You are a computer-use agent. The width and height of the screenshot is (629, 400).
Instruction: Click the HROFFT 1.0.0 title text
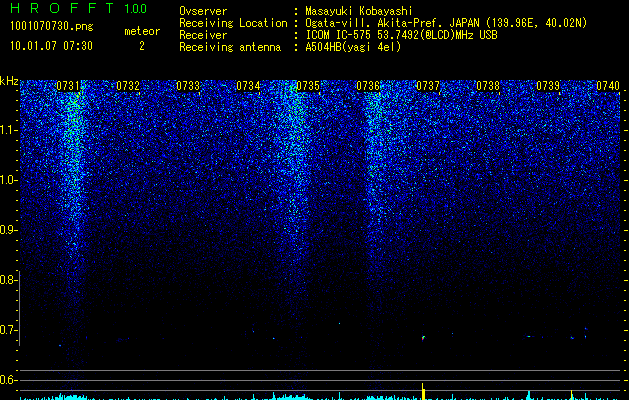78,8
